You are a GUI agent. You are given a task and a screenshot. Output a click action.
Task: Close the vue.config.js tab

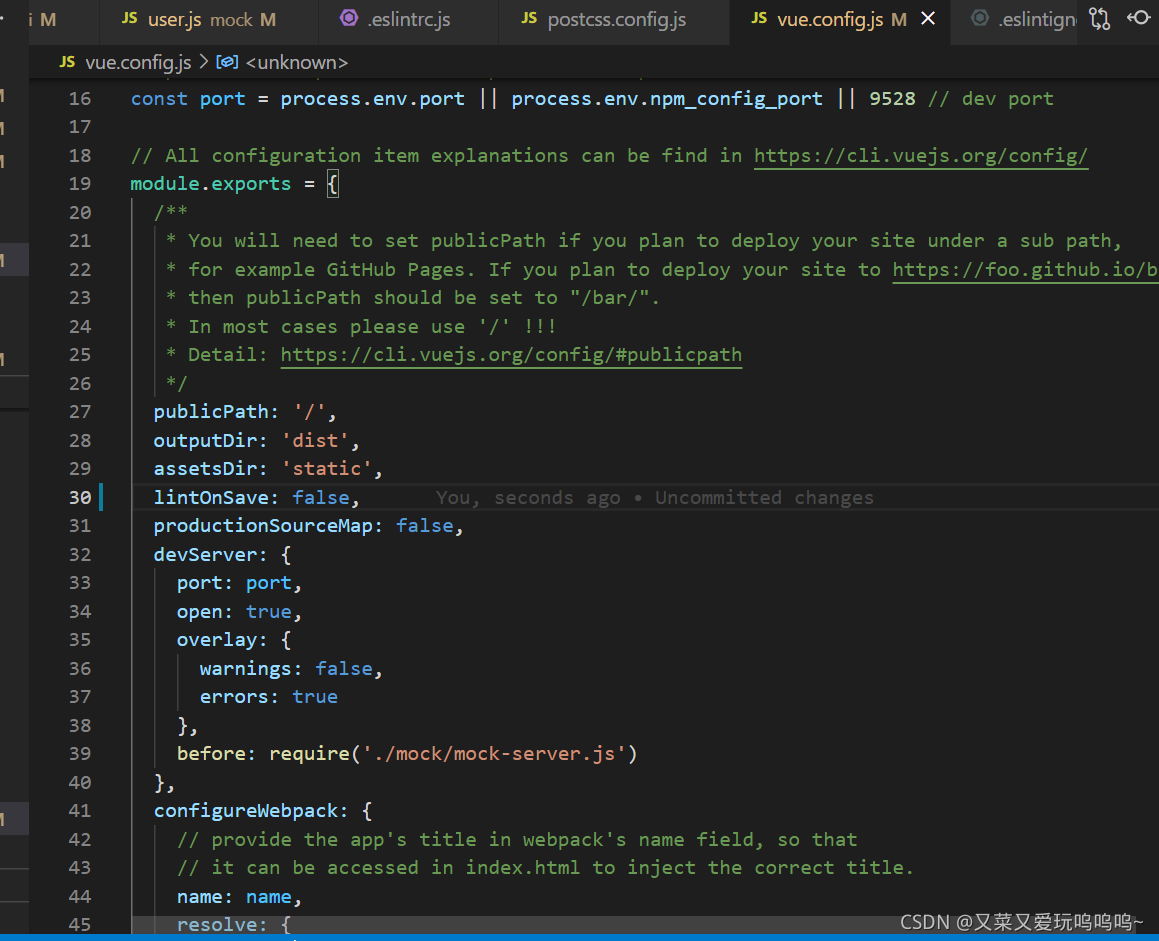[x=928, y=18]
